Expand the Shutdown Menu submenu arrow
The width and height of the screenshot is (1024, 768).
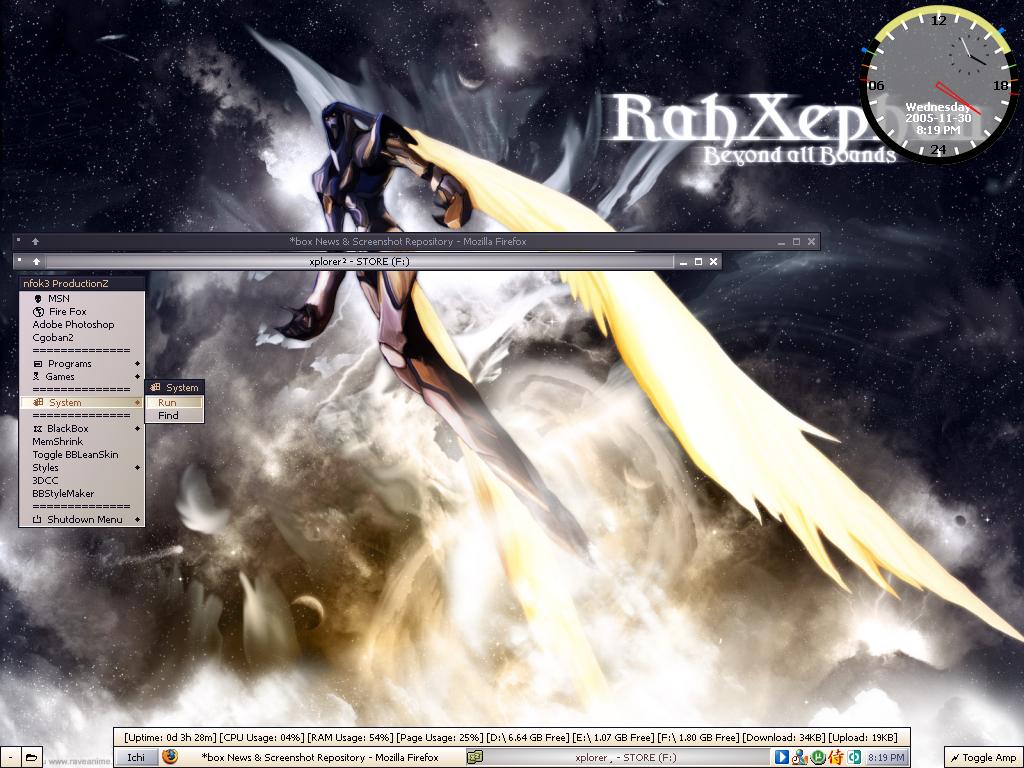137,519
